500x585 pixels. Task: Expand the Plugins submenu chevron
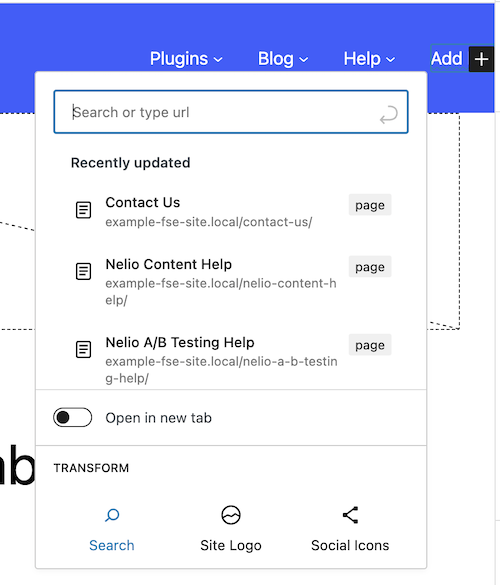point(218,60)
